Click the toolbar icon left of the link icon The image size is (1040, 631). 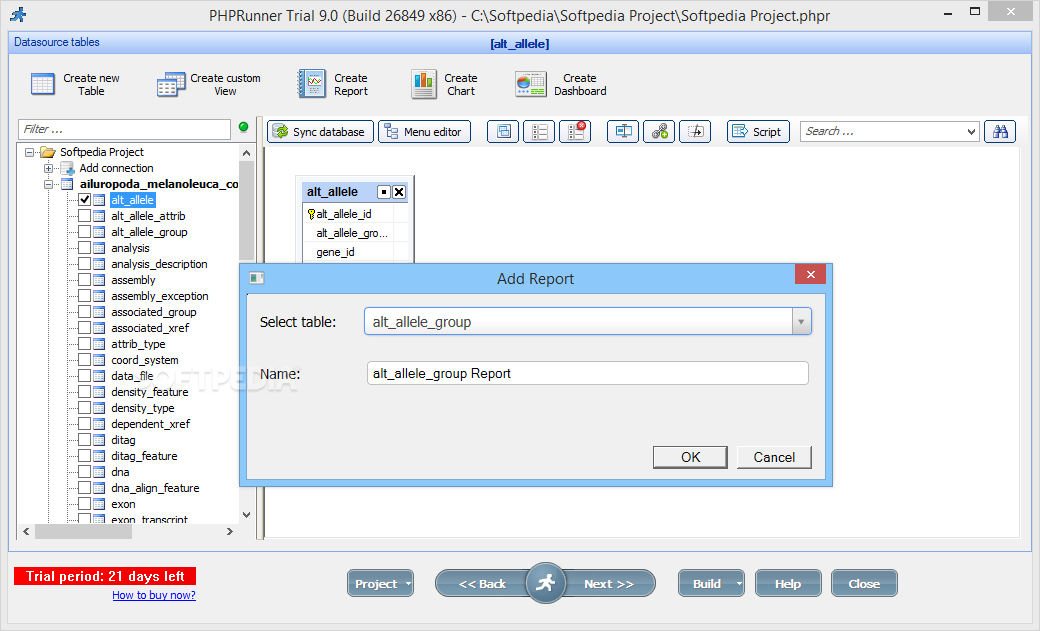(623, 131)
